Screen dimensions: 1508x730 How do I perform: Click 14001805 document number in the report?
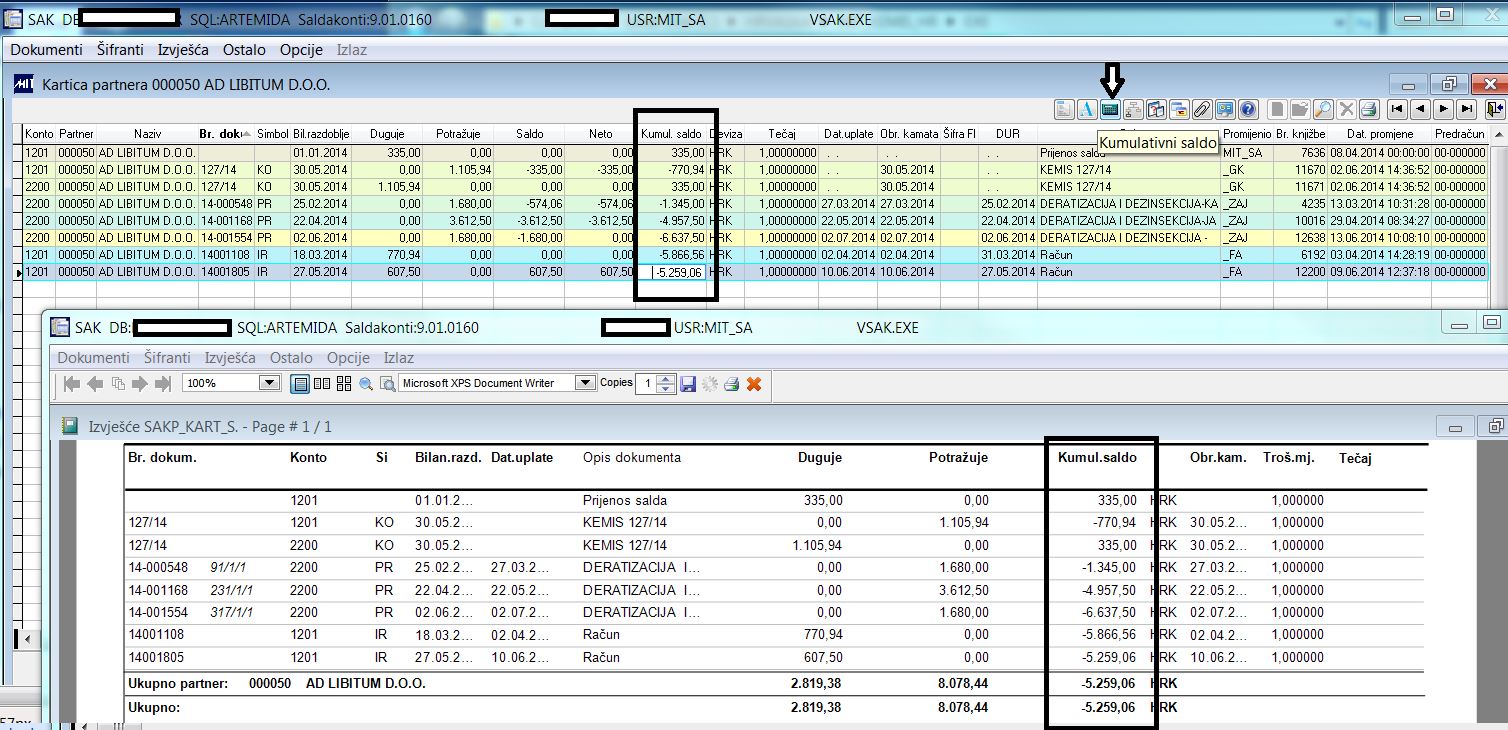158,657
